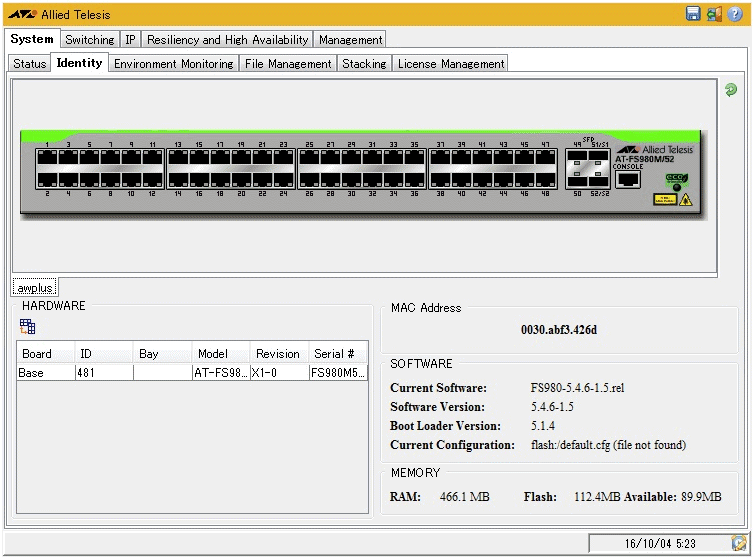This screenshot has width=753, height=558.
Task: Select the Base board row
Action: click(45, 373)
